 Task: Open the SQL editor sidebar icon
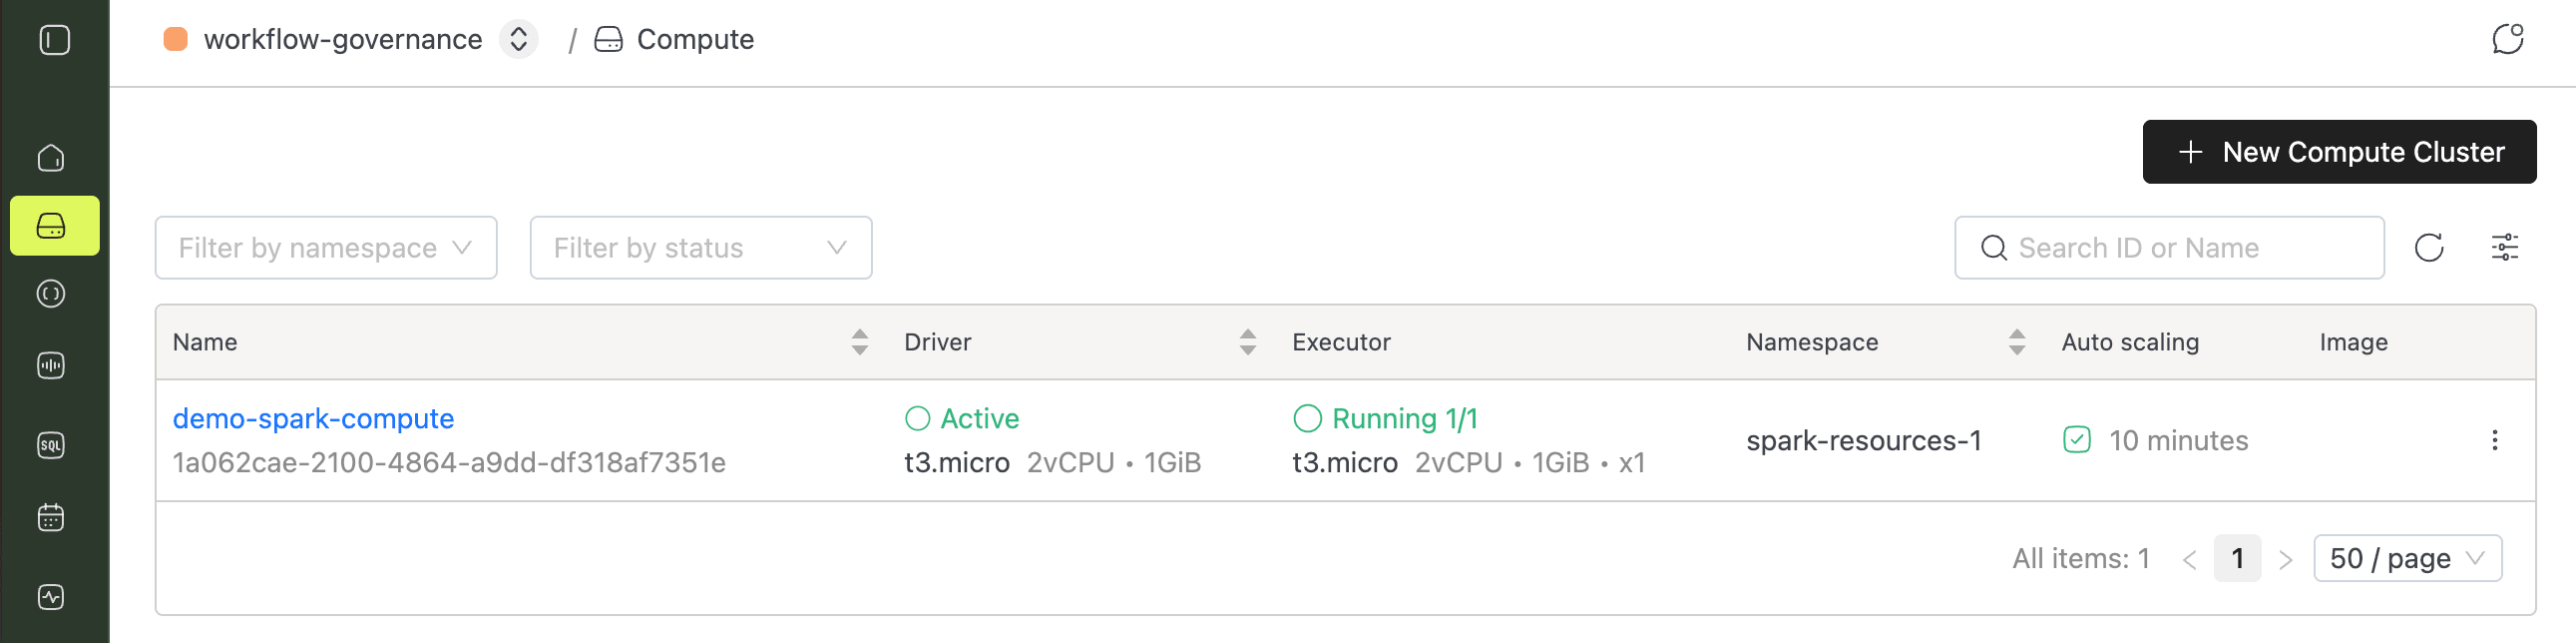coord(51,445)
